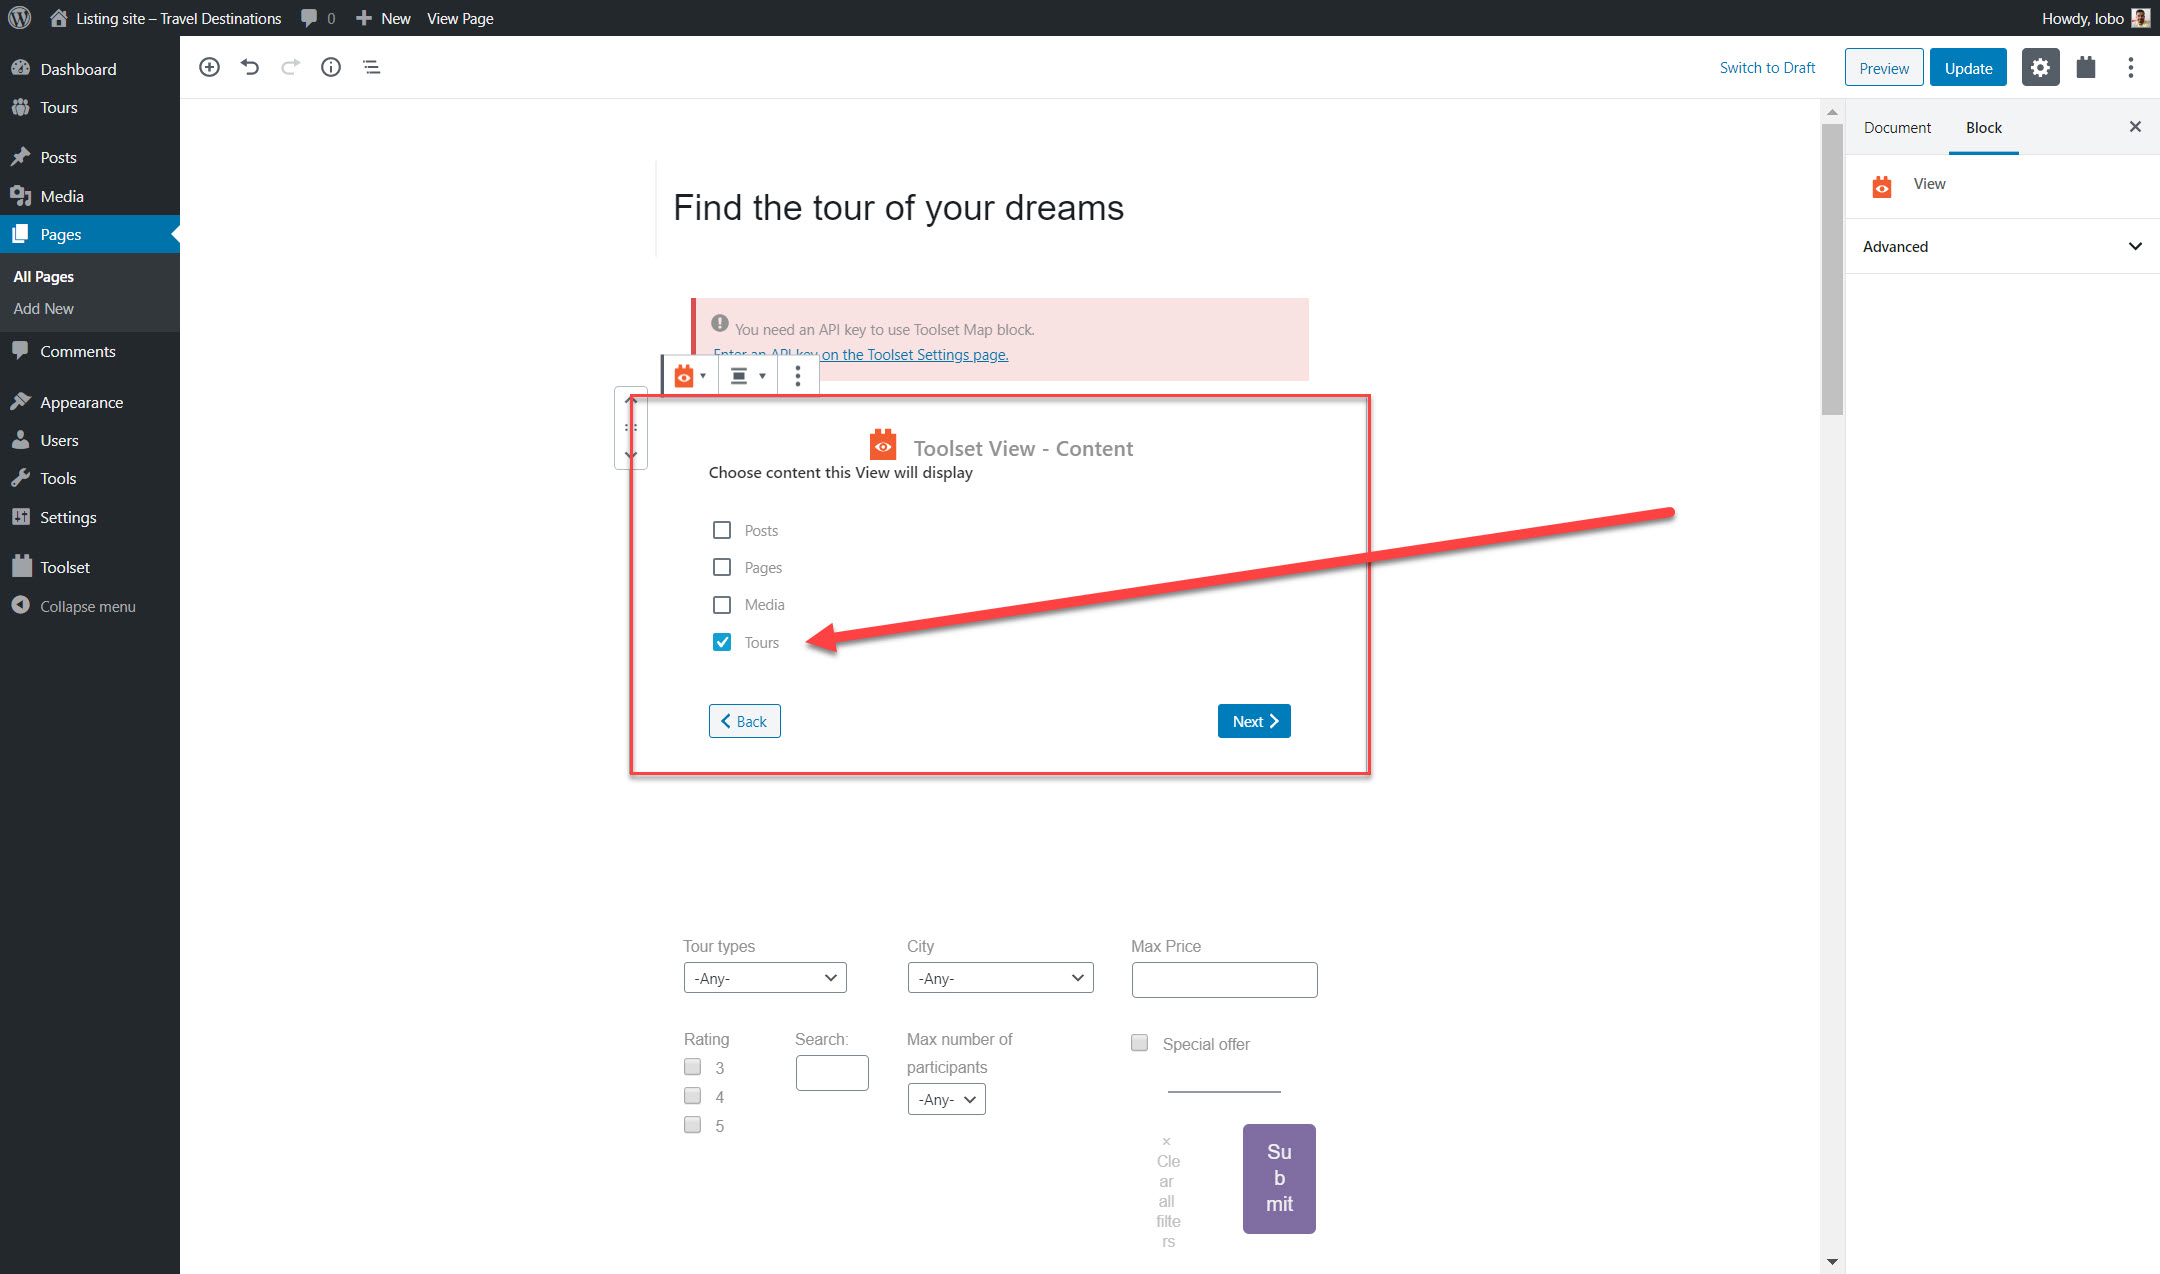Viewport: 2160px width, 1274px height.
Task: Open the Media admin menu item
Action: pos(62,196)
